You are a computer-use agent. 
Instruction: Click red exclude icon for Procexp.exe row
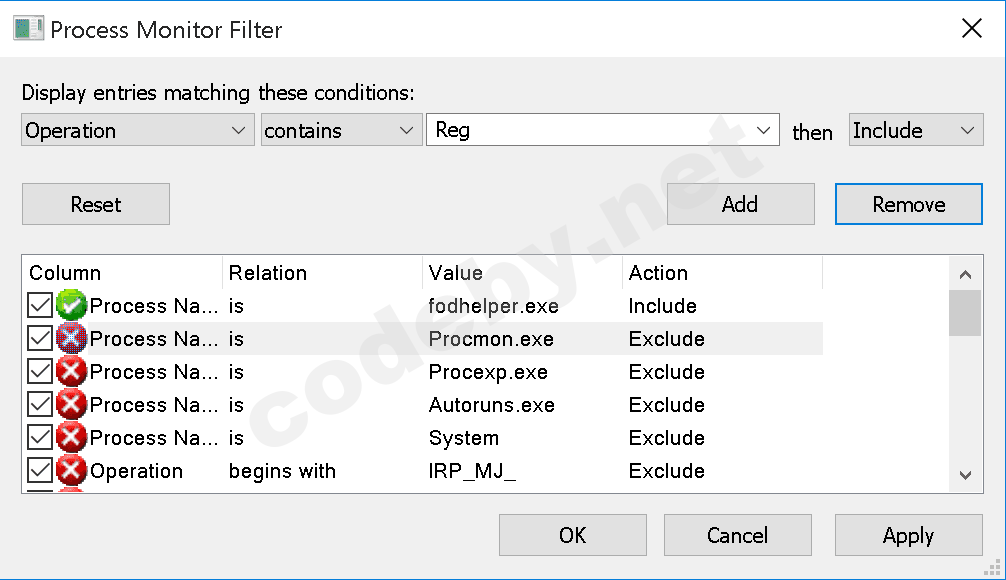(x=71, y=371)
